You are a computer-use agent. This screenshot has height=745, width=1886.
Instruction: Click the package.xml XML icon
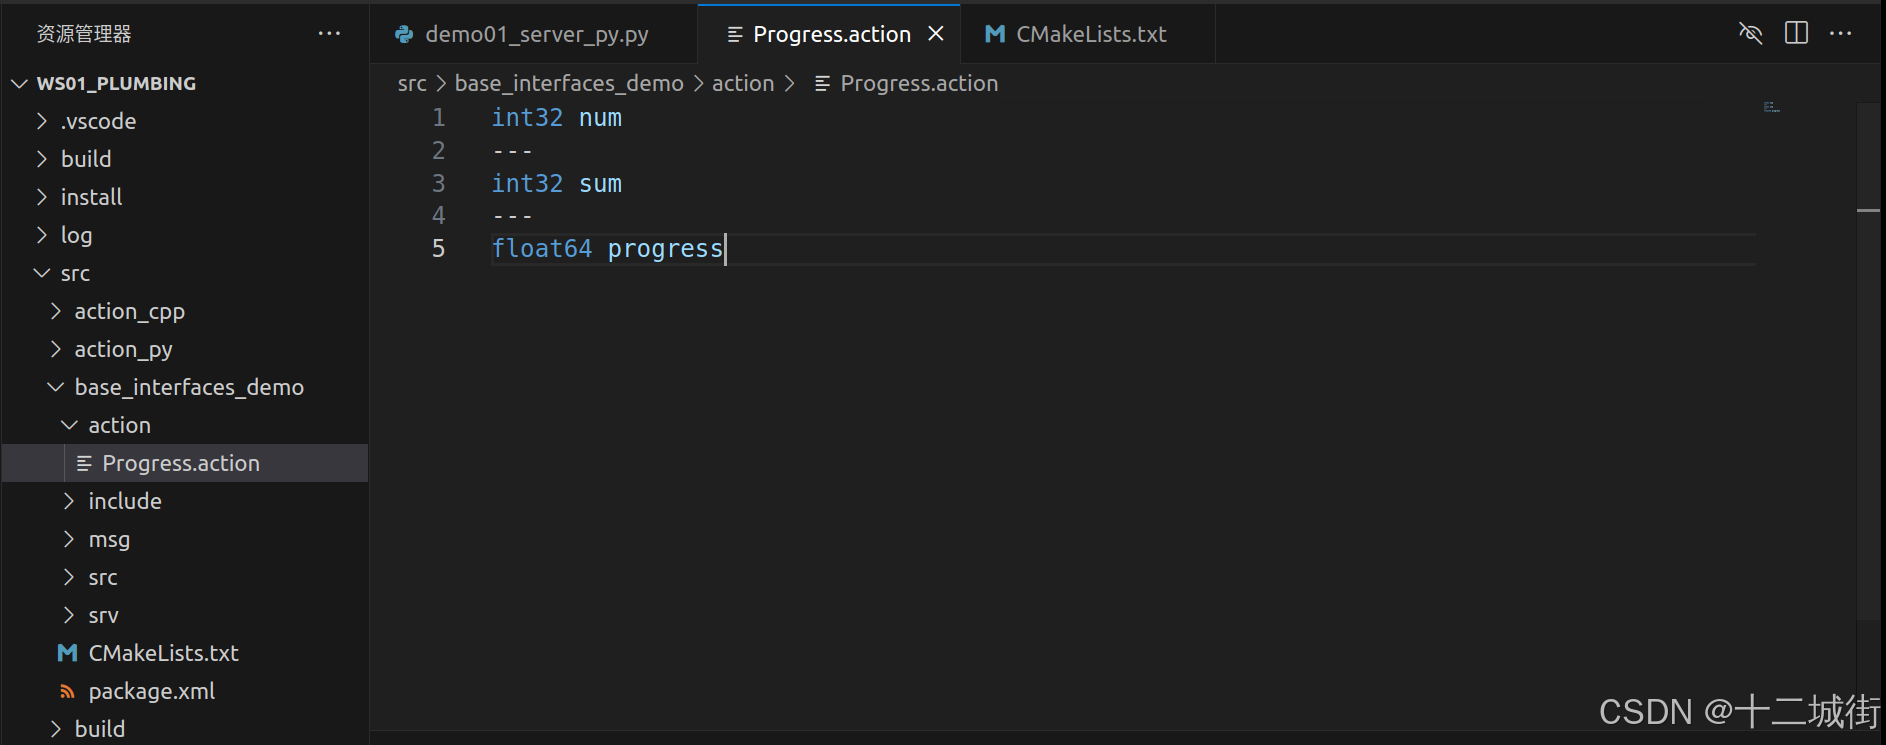(x=67, y=691)
